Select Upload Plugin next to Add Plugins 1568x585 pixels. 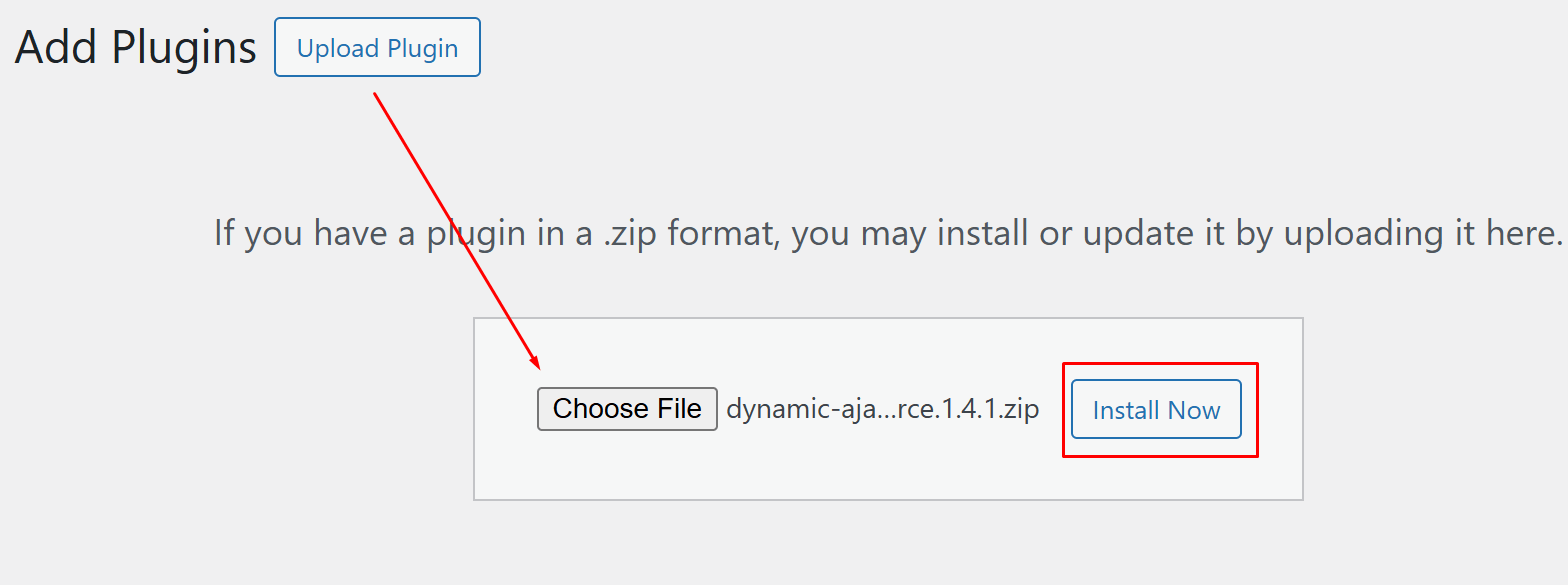click(377, 46)
